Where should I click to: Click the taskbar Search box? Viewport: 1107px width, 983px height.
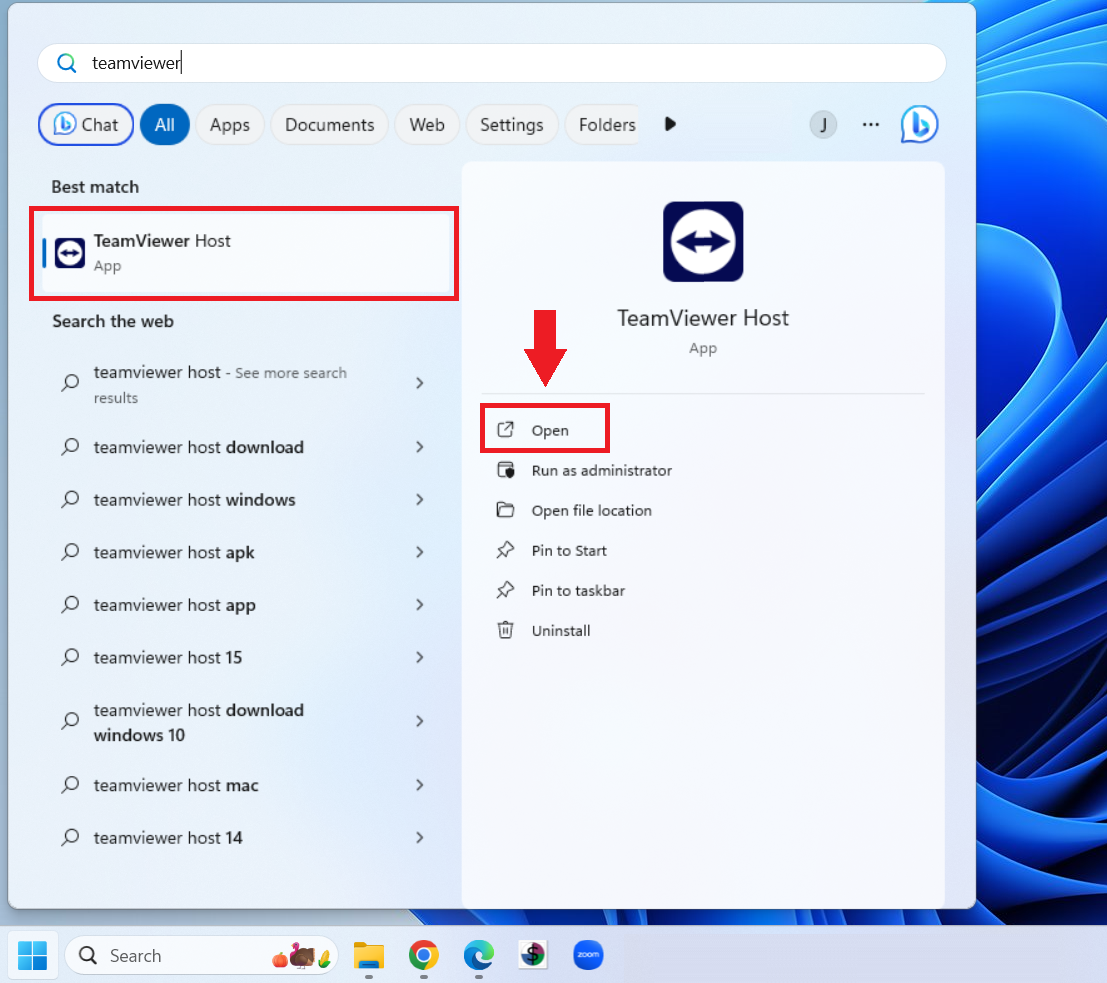point(201,955)
